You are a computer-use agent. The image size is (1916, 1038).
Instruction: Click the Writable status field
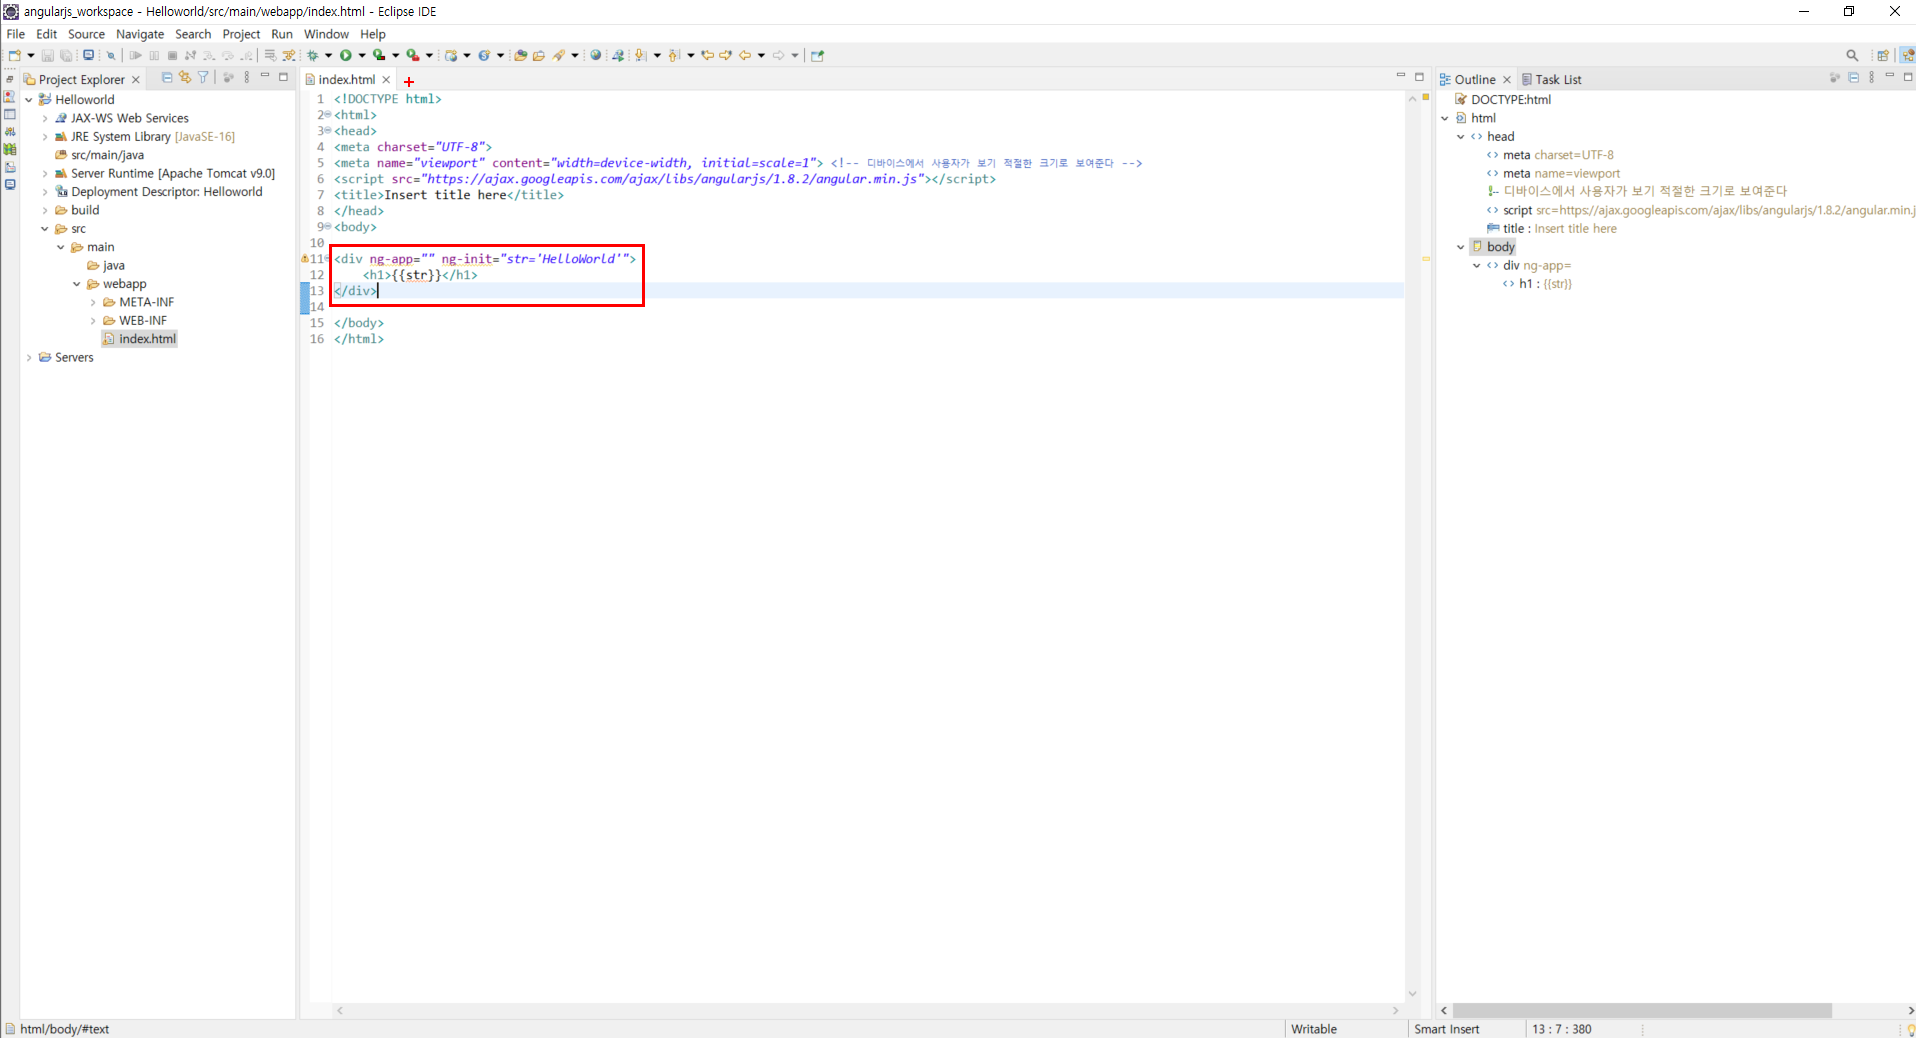(1313, 1029)
